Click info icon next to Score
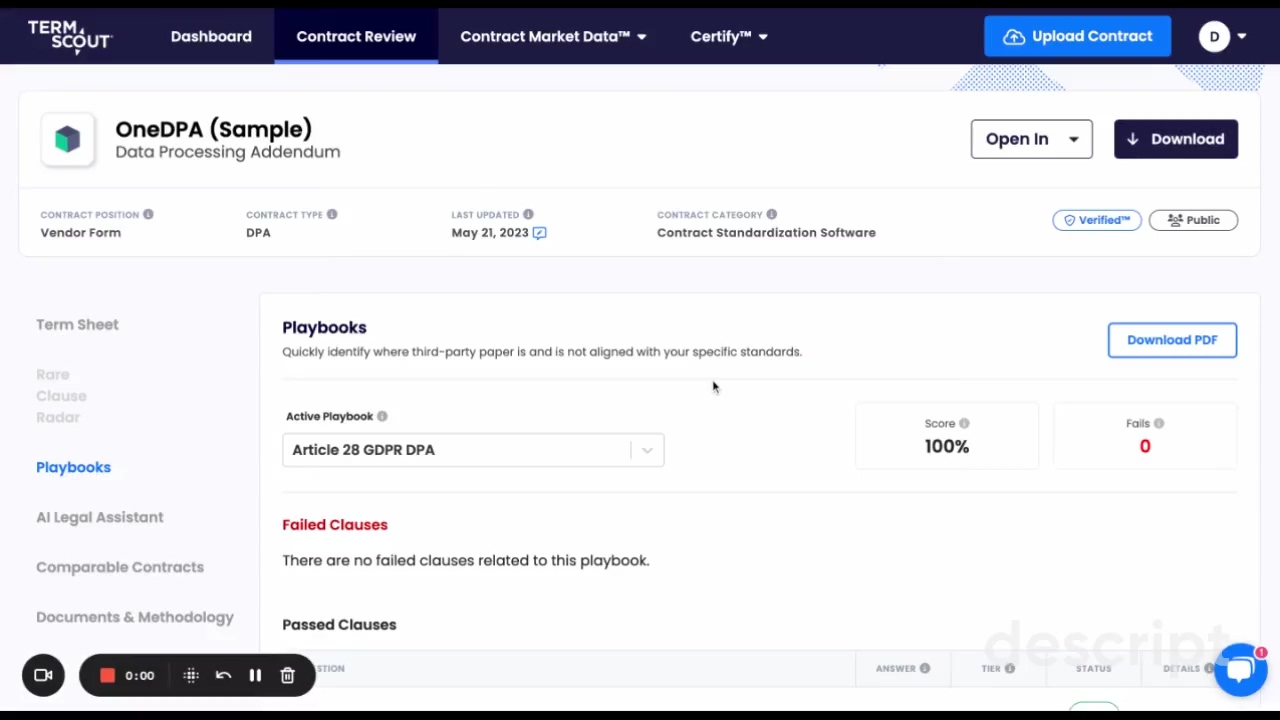The height and width of the screenshot is (720, 1280). 964,423
